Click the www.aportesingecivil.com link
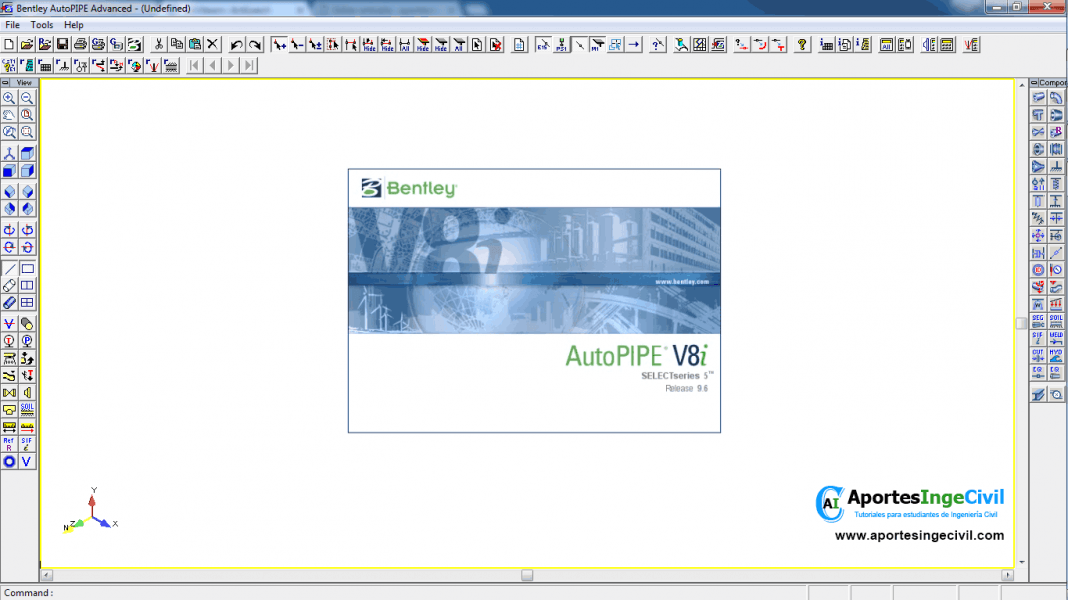The width and height of the screenshot is (1068, 600). tap(919, 536)
